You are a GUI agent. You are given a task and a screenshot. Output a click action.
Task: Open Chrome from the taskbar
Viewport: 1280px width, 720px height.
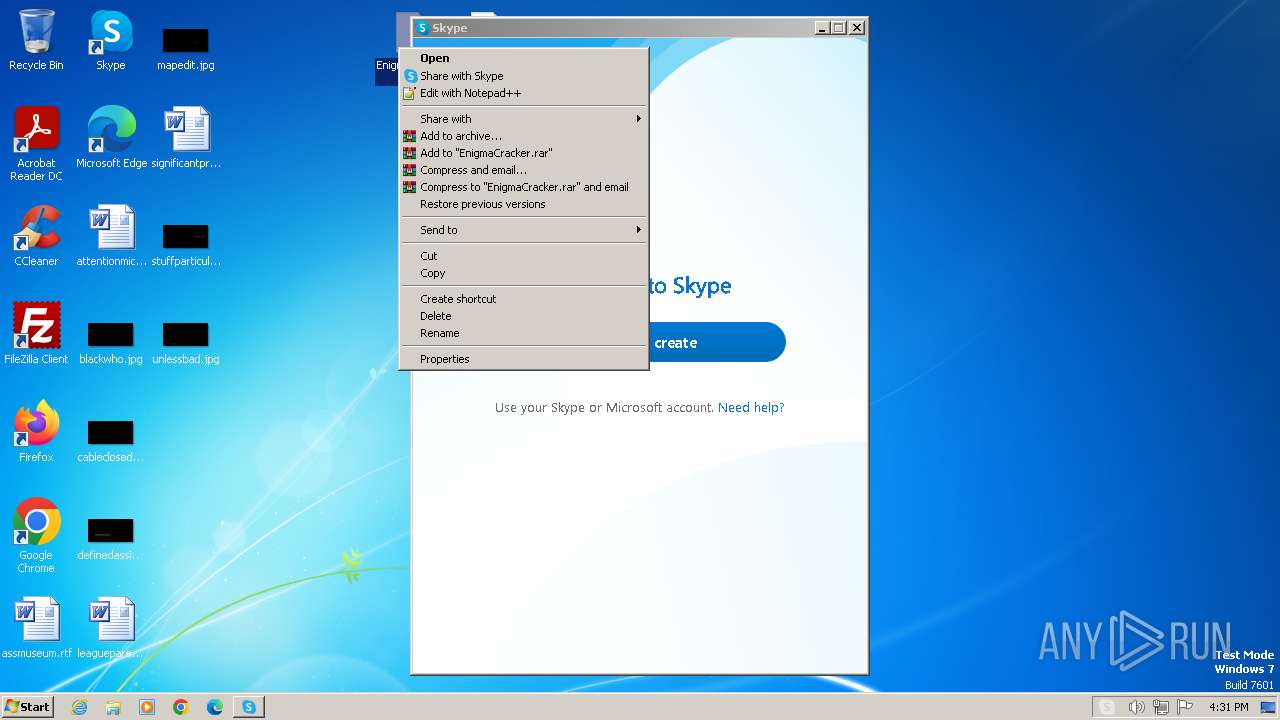181,707
